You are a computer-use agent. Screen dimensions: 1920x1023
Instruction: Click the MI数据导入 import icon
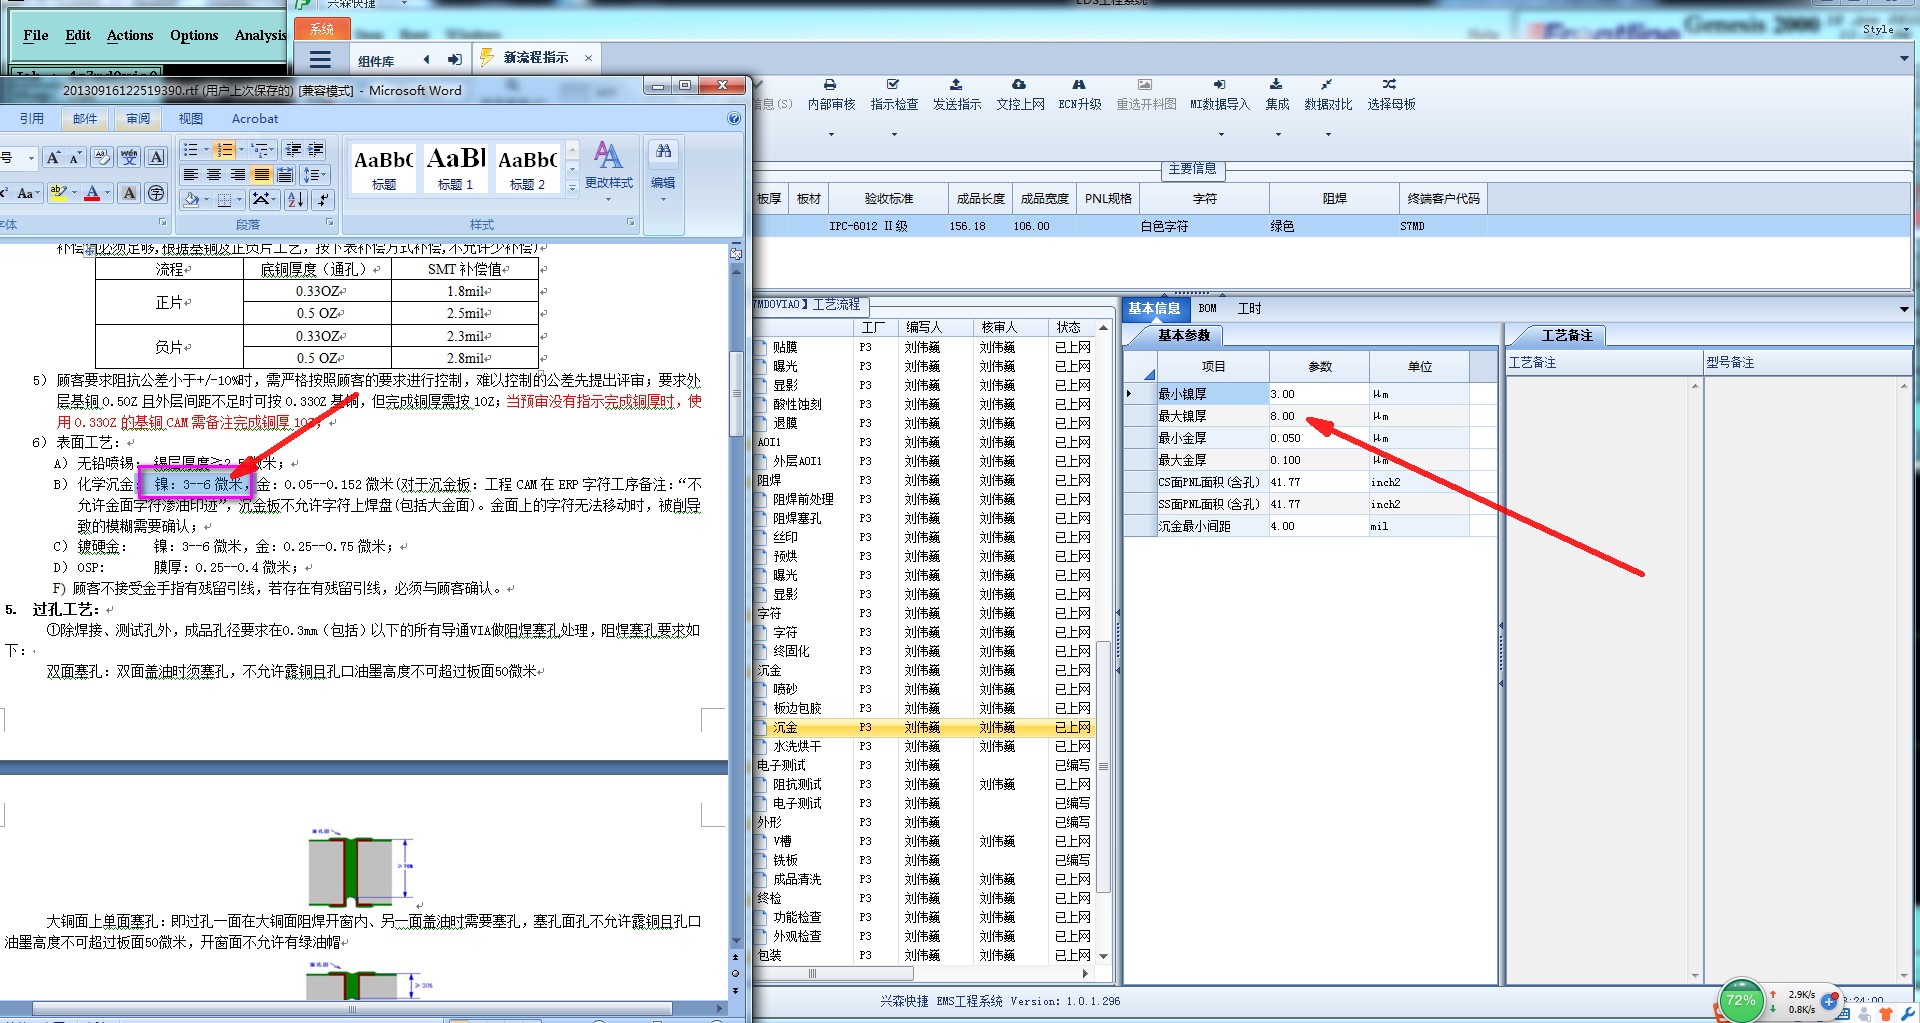pyautogui.click(x=1219, y=85)
